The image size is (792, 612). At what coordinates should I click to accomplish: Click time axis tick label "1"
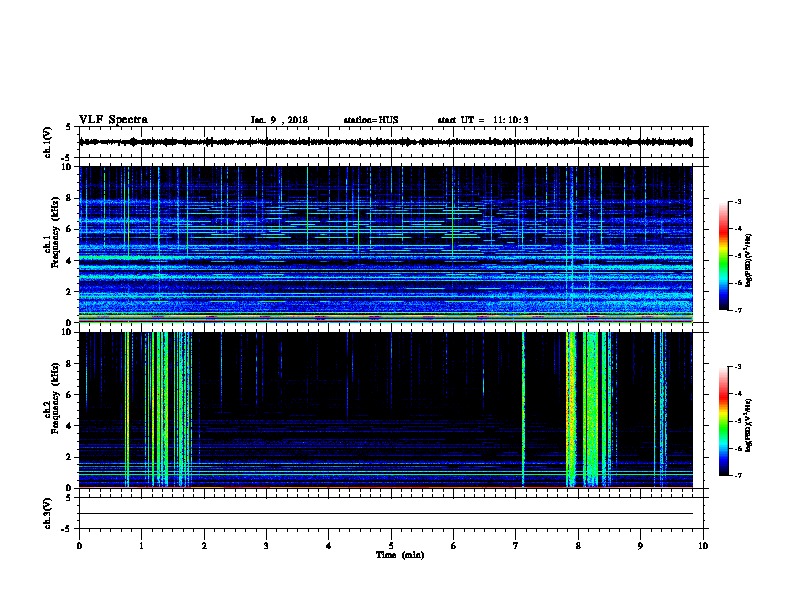pyautogui.click(x=141, y=546)
